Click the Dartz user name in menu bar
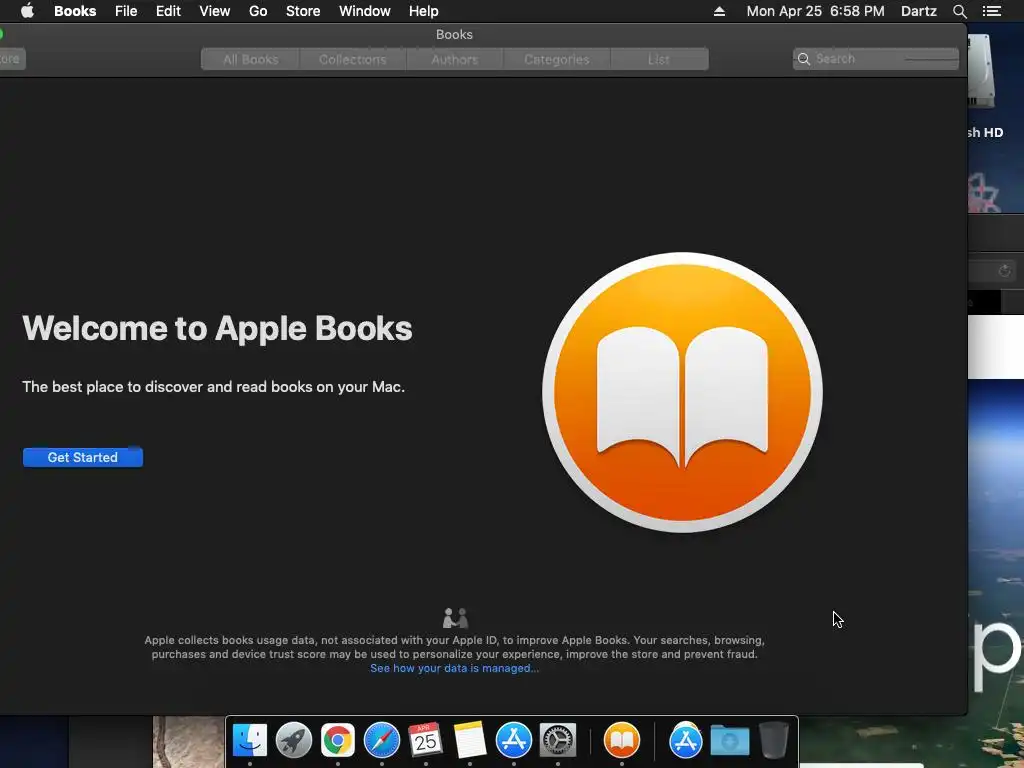The image size is (1024, 768). 919,11
